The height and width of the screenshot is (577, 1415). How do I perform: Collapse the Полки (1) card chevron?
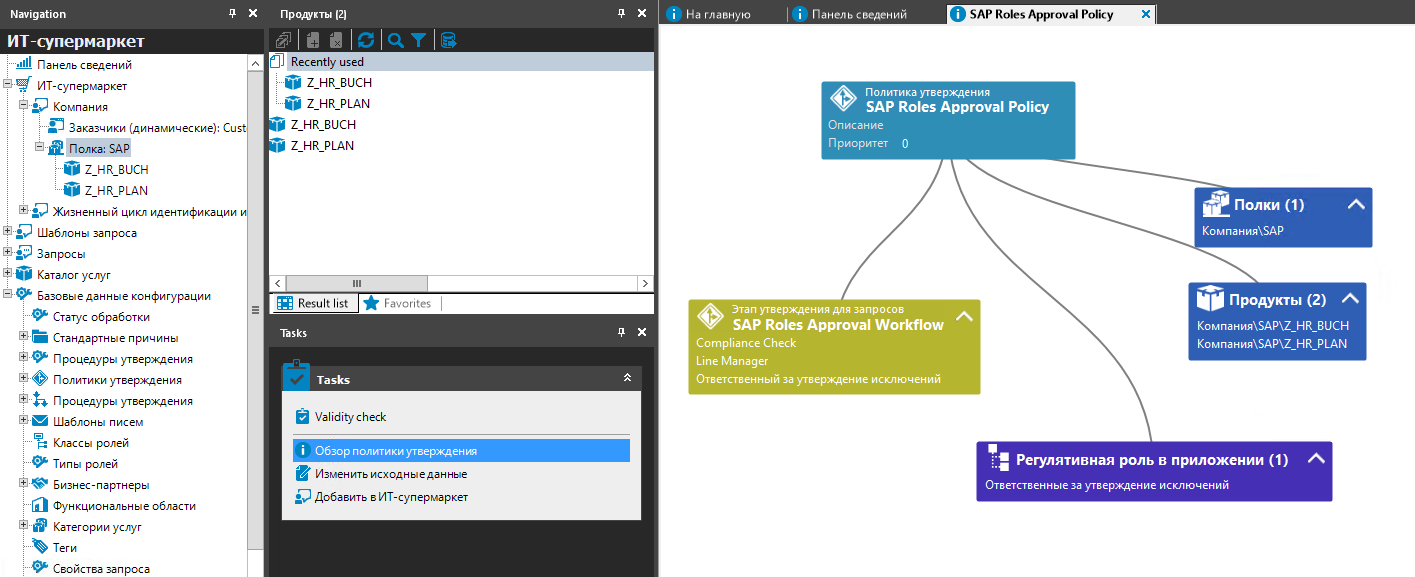1356,204
